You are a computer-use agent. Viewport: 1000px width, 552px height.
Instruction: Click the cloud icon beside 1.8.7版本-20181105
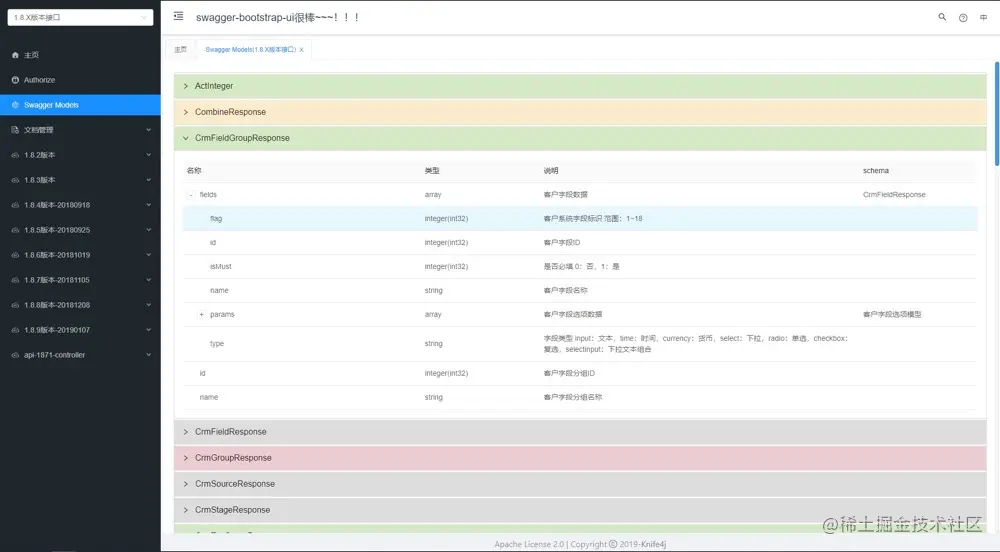pos(15,280)
